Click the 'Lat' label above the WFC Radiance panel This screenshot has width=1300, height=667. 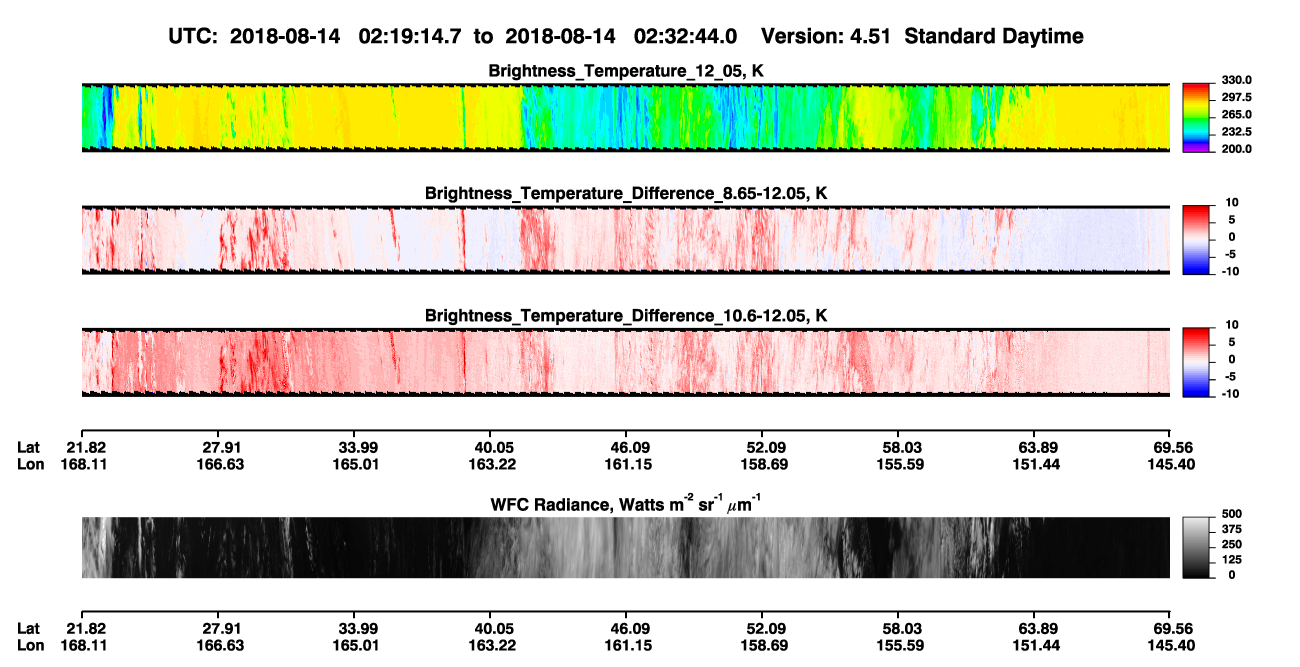[x=29, y=447]
